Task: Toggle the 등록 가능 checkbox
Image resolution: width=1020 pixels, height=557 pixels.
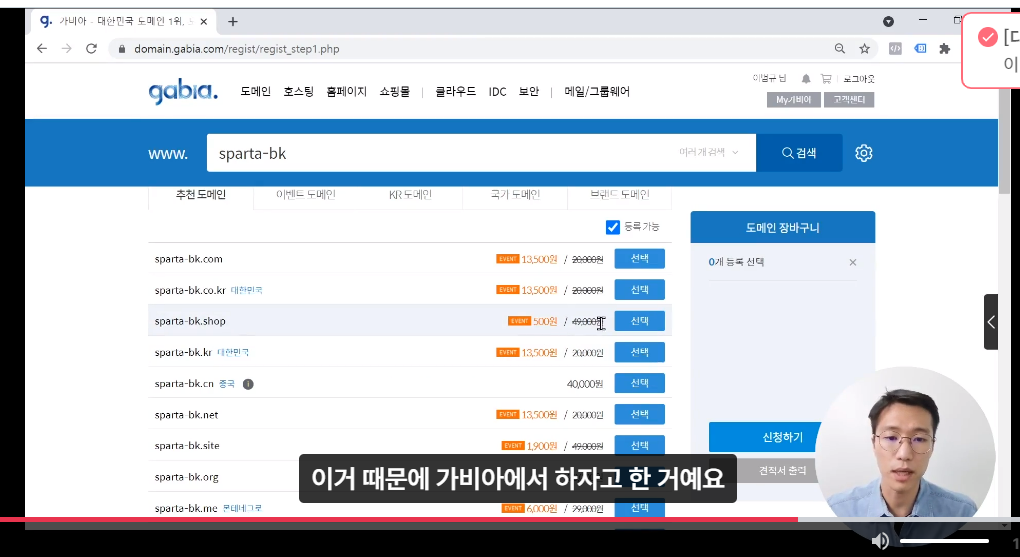Action: tap(613, 227)
